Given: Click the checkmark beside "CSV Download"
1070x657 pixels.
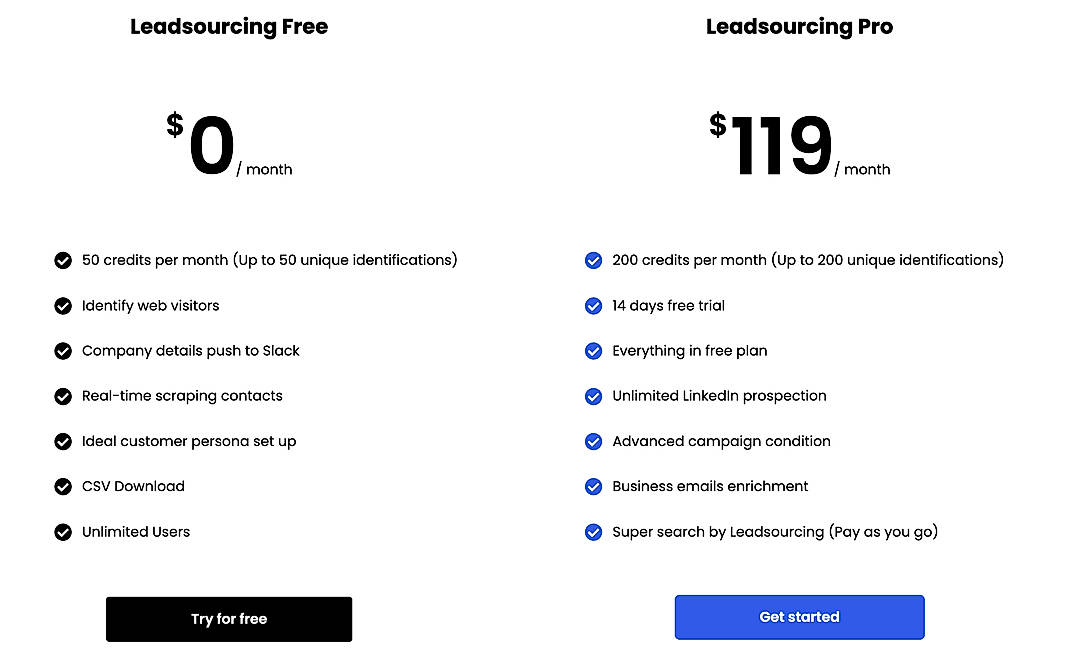Looking at the screenshot, I should point(63,486).
